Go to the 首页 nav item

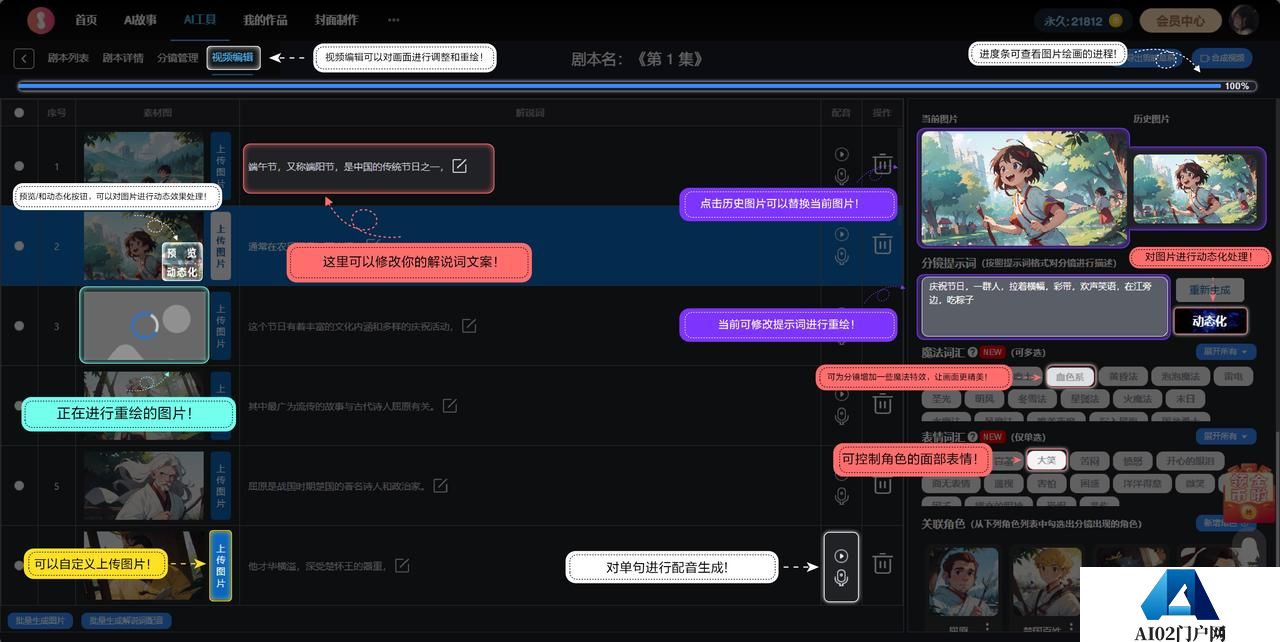[86, 20]
